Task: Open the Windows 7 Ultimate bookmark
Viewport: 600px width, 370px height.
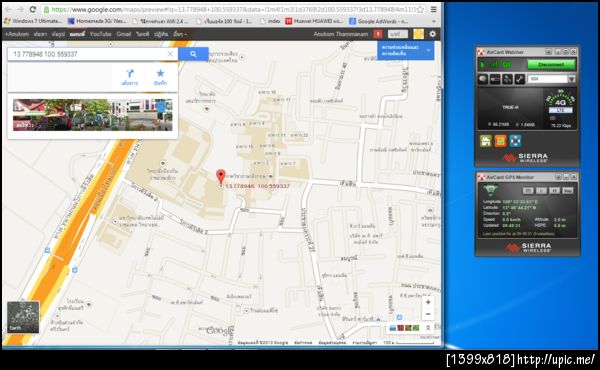Action: (x=33, y=21)
